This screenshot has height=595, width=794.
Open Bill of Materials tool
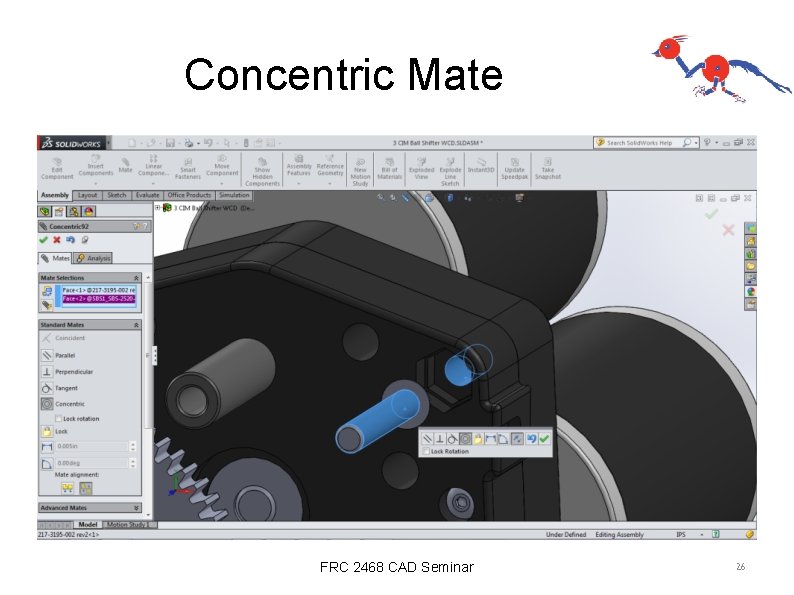(389, 169)
